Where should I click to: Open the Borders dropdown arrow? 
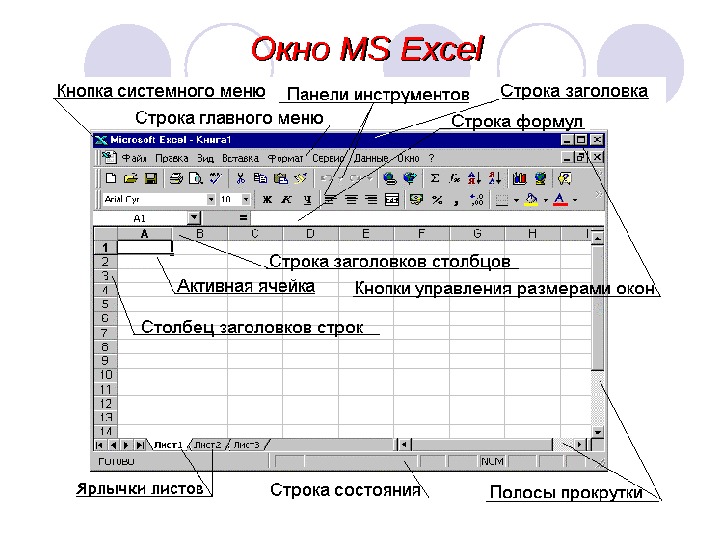pyautogui.click(x=516, y=200)
